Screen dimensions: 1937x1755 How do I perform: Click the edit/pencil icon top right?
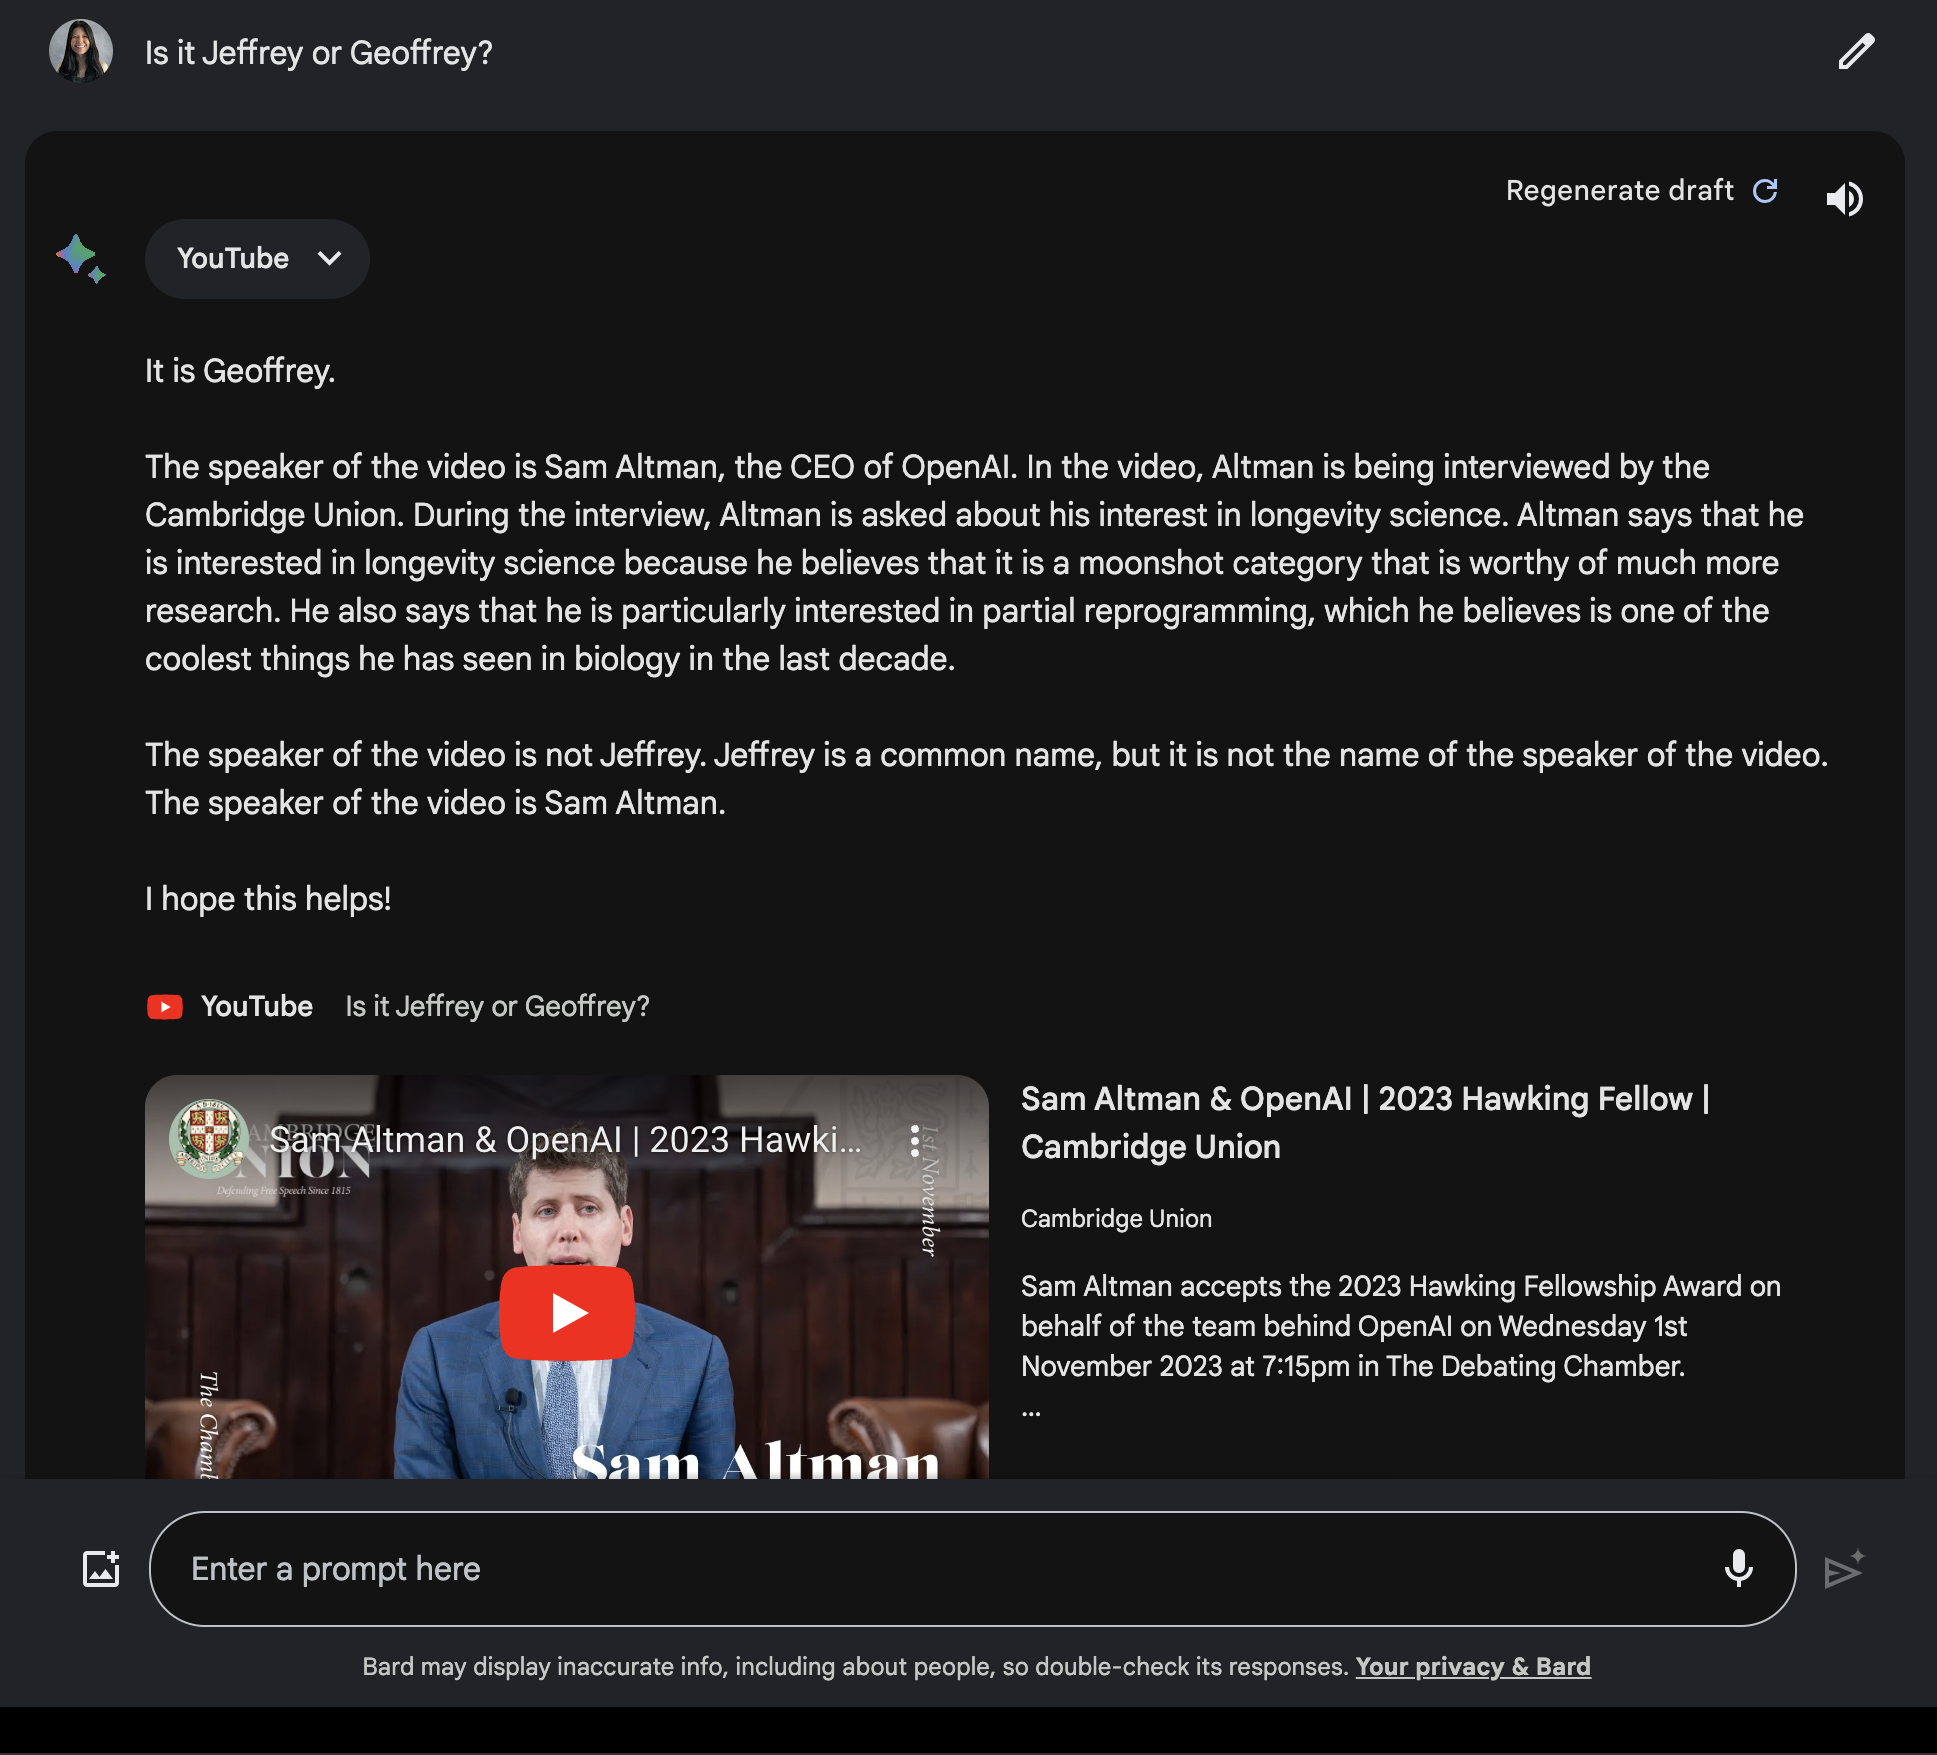coord(1856,51)
